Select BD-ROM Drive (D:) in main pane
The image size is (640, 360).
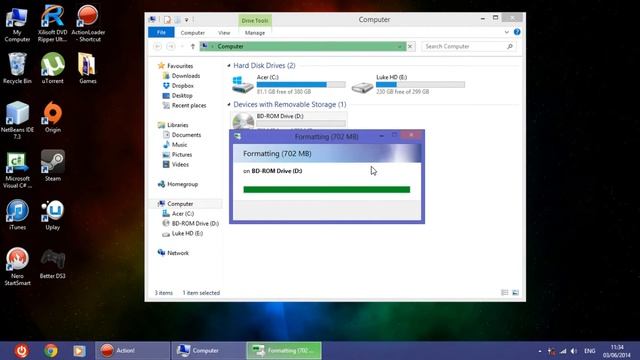pyautogui.click(x=289, y=121)
